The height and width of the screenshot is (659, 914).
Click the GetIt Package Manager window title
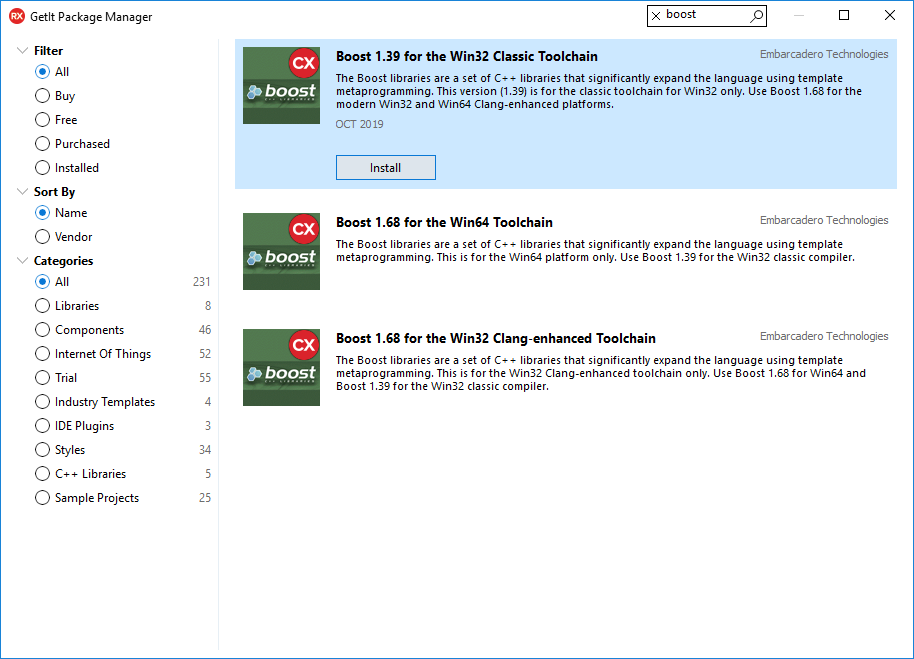91,17
